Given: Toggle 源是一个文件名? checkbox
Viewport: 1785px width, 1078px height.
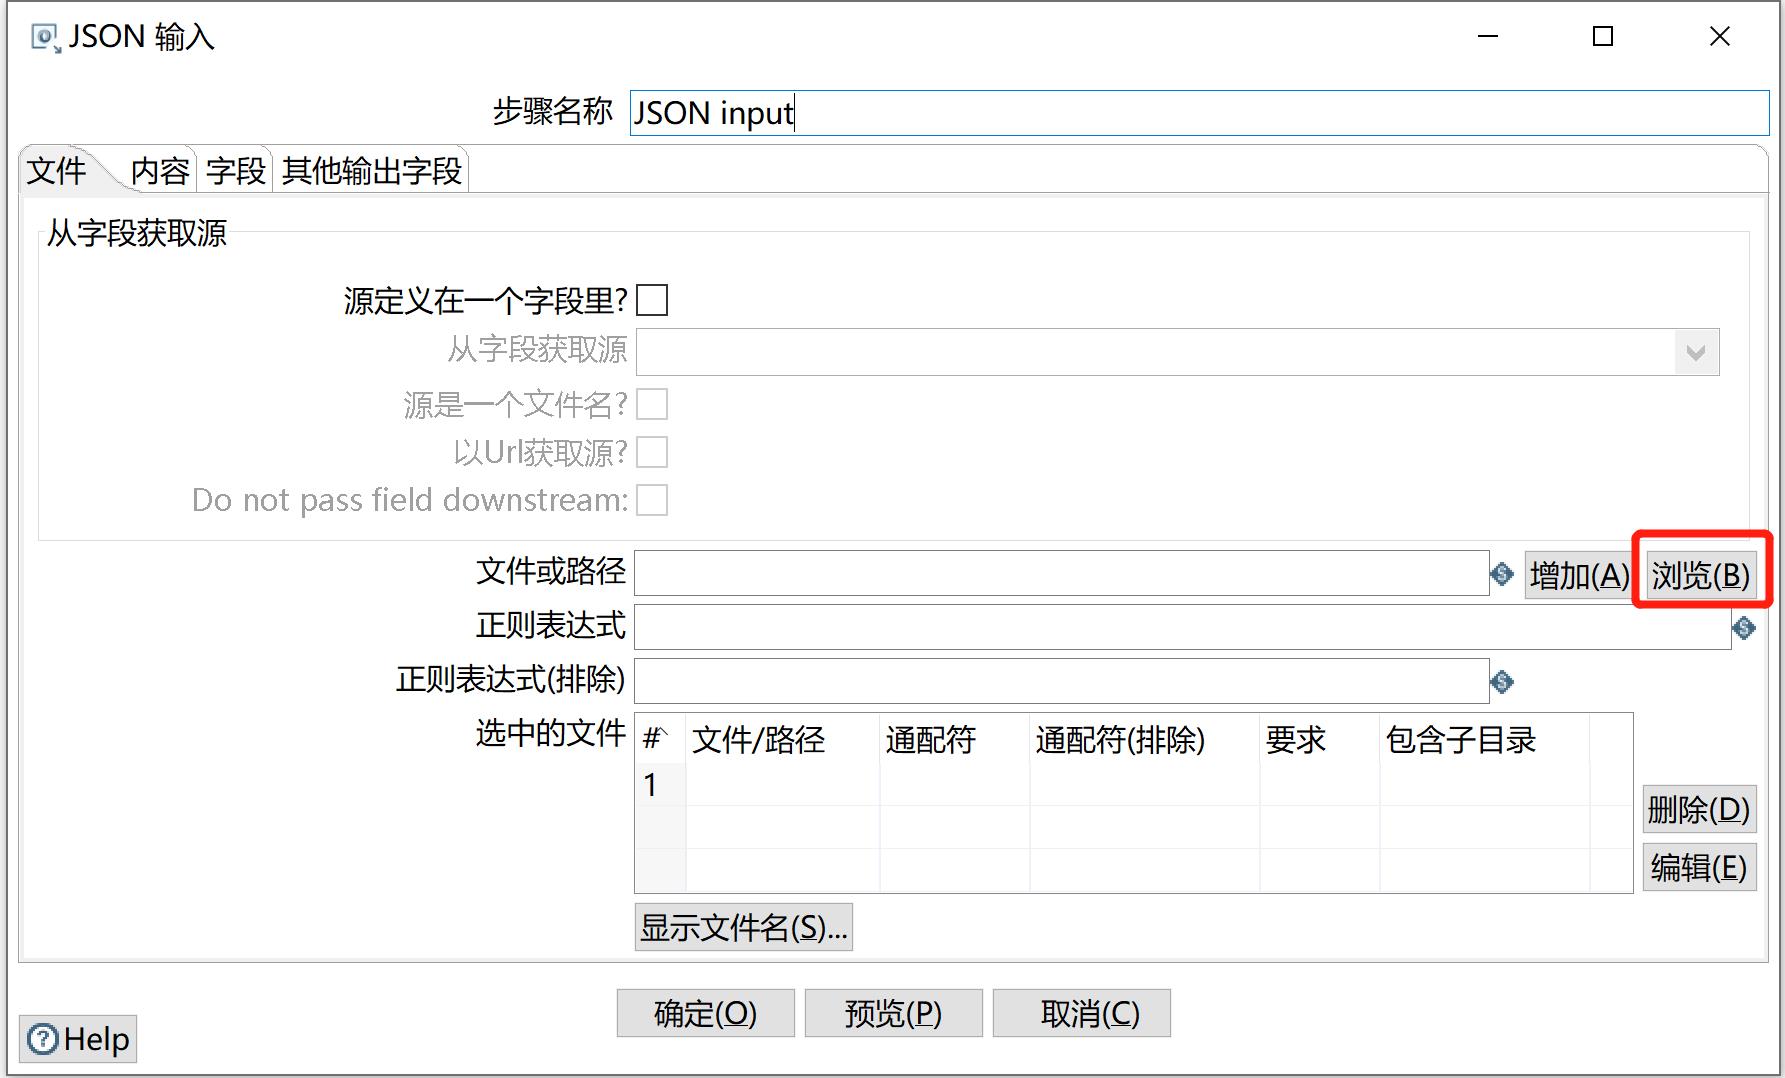Looking at the screenshot, I should click(x=652, y=404).
